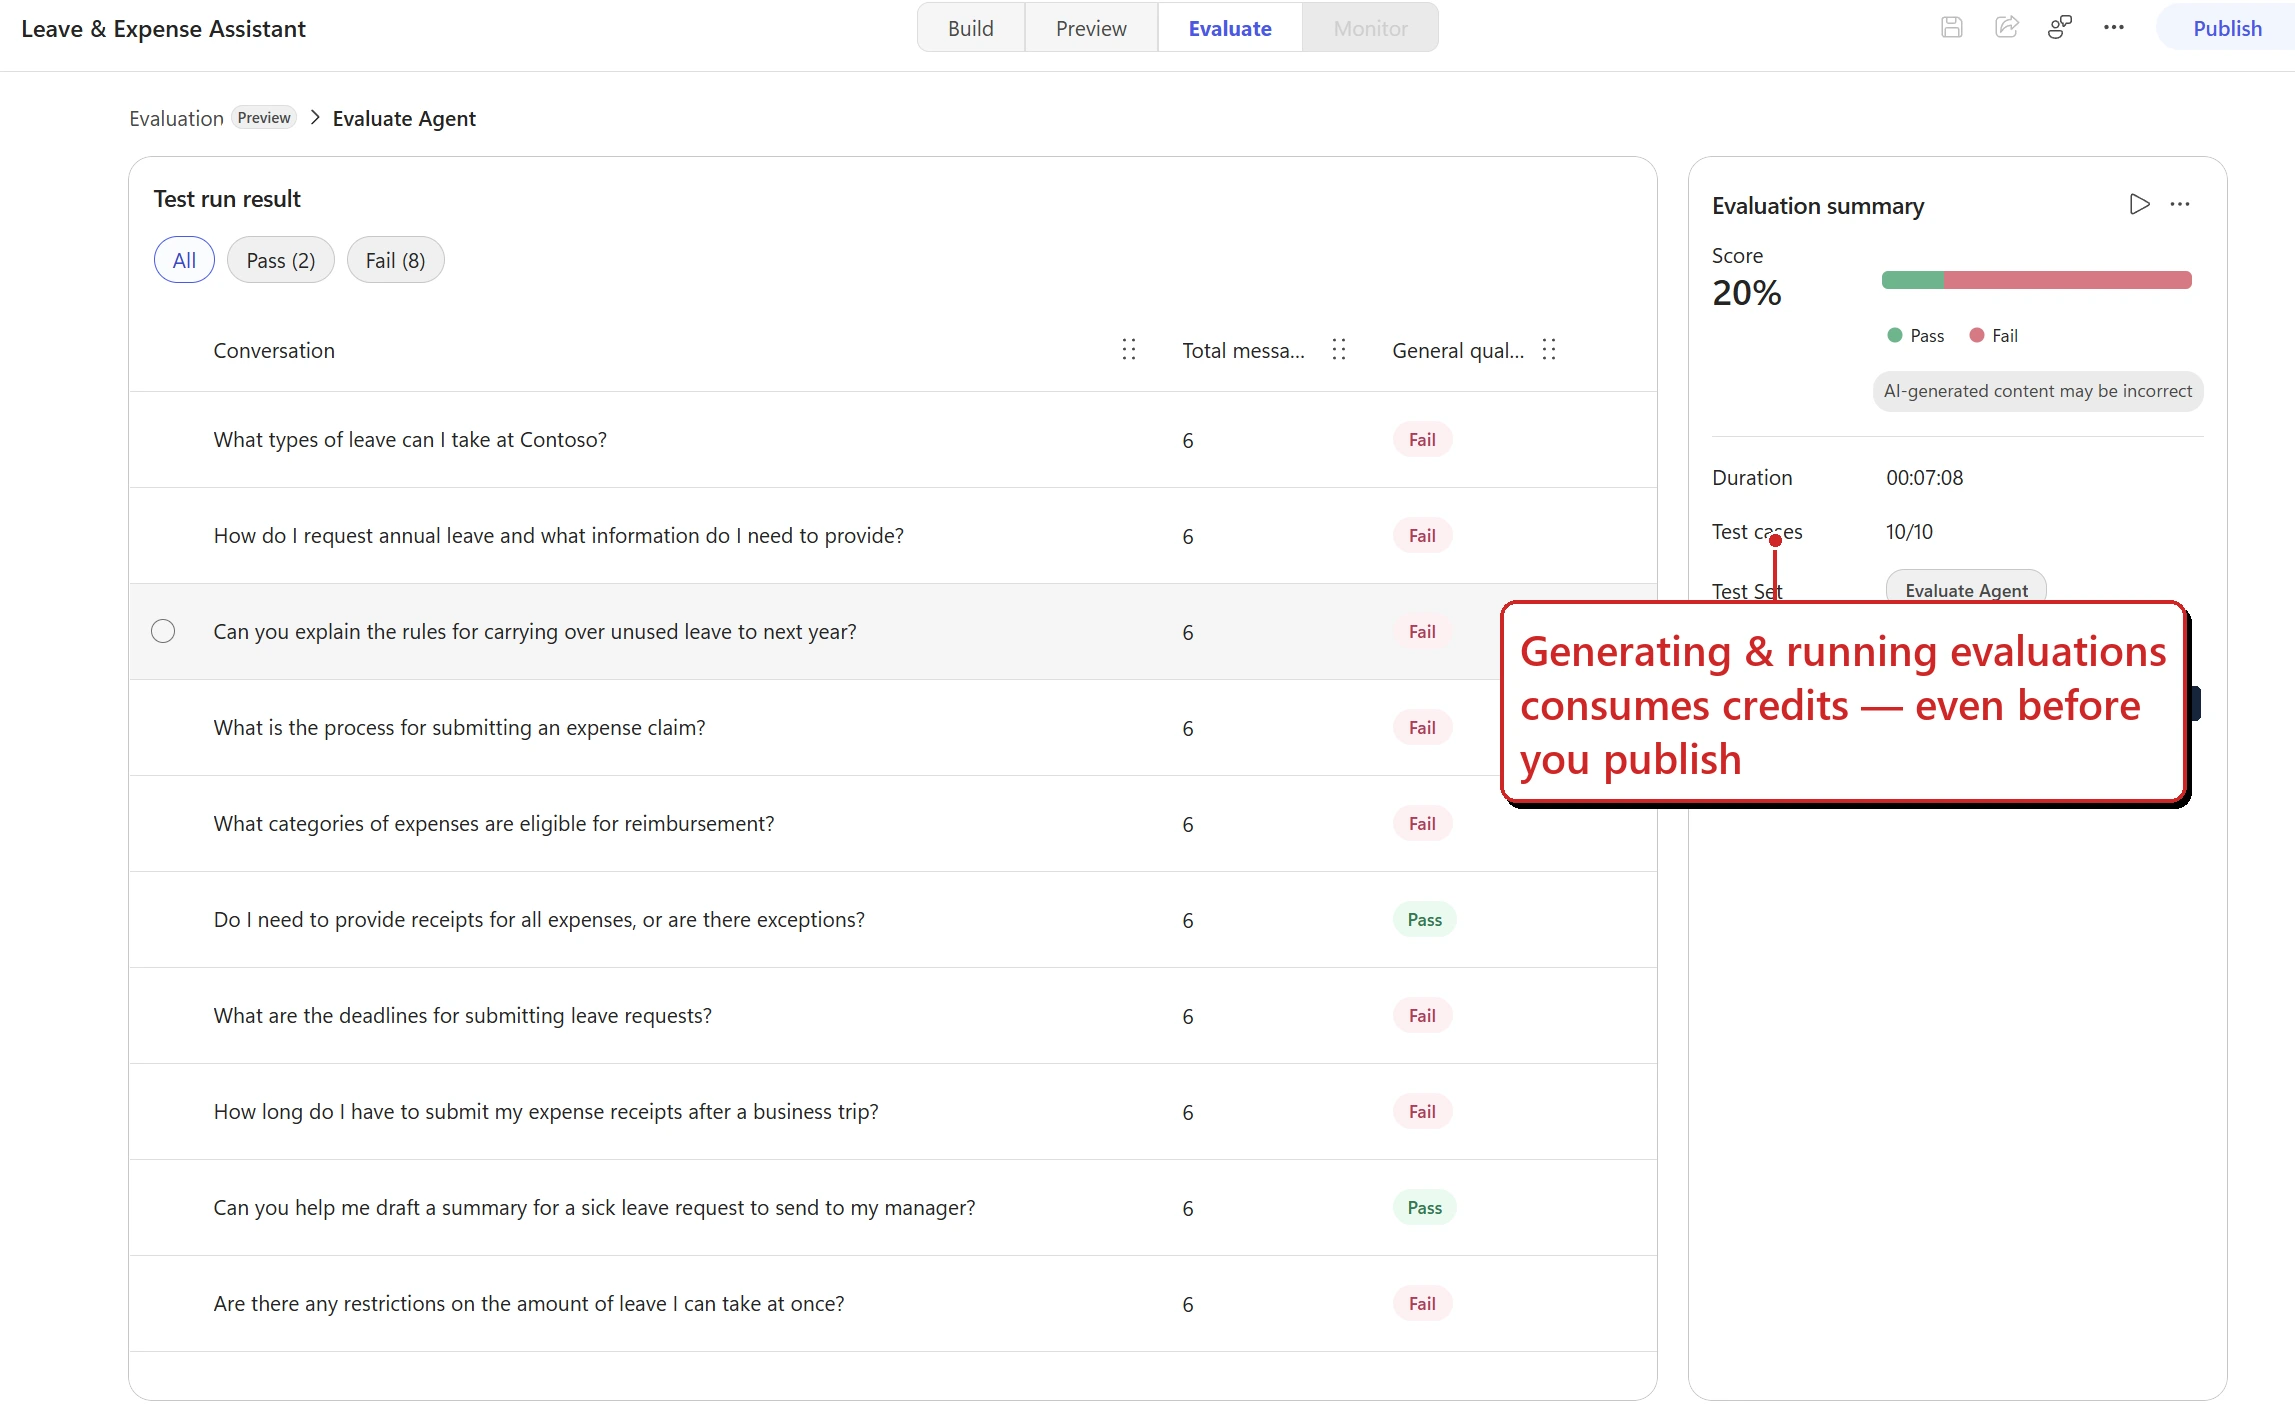Select the carrying over unused leave row radio

coord(163,631)
